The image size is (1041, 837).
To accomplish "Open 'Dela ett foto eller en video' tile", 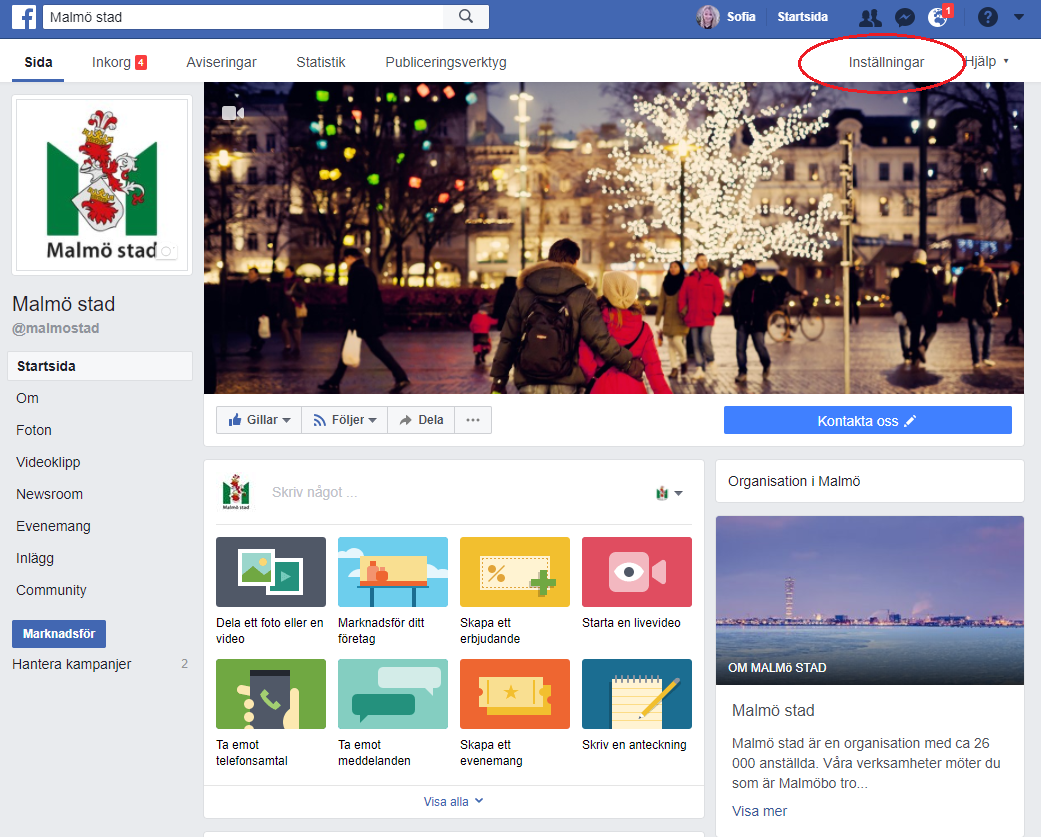I will pos(271,591).
